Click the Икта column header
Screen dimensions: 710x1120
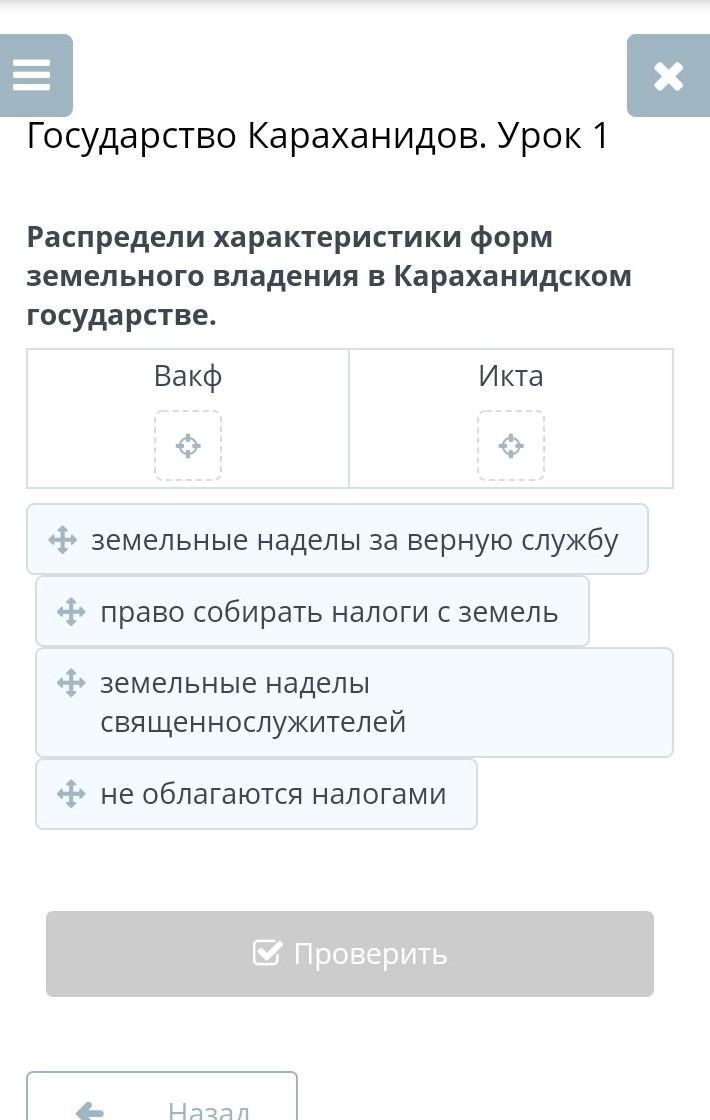click(511, 376)
